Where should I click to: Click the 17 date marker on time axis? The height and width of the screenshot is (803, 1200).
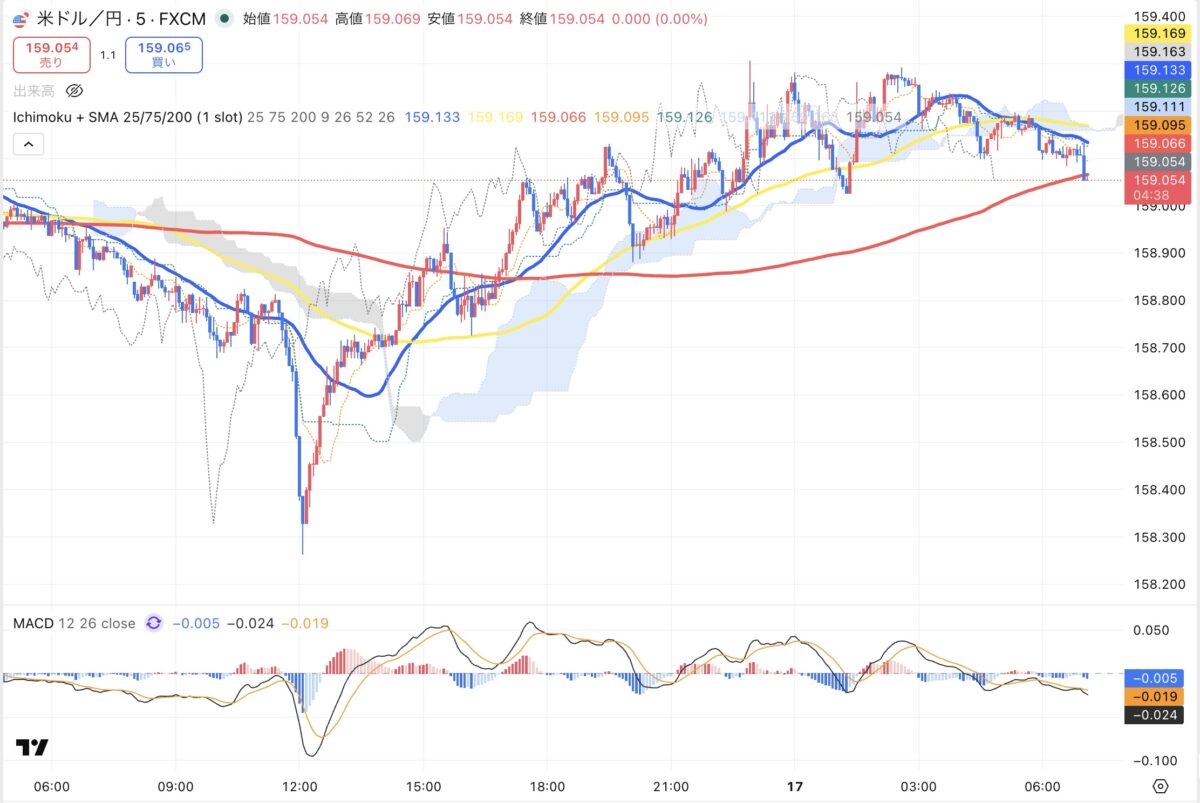[x=796, y=786]
